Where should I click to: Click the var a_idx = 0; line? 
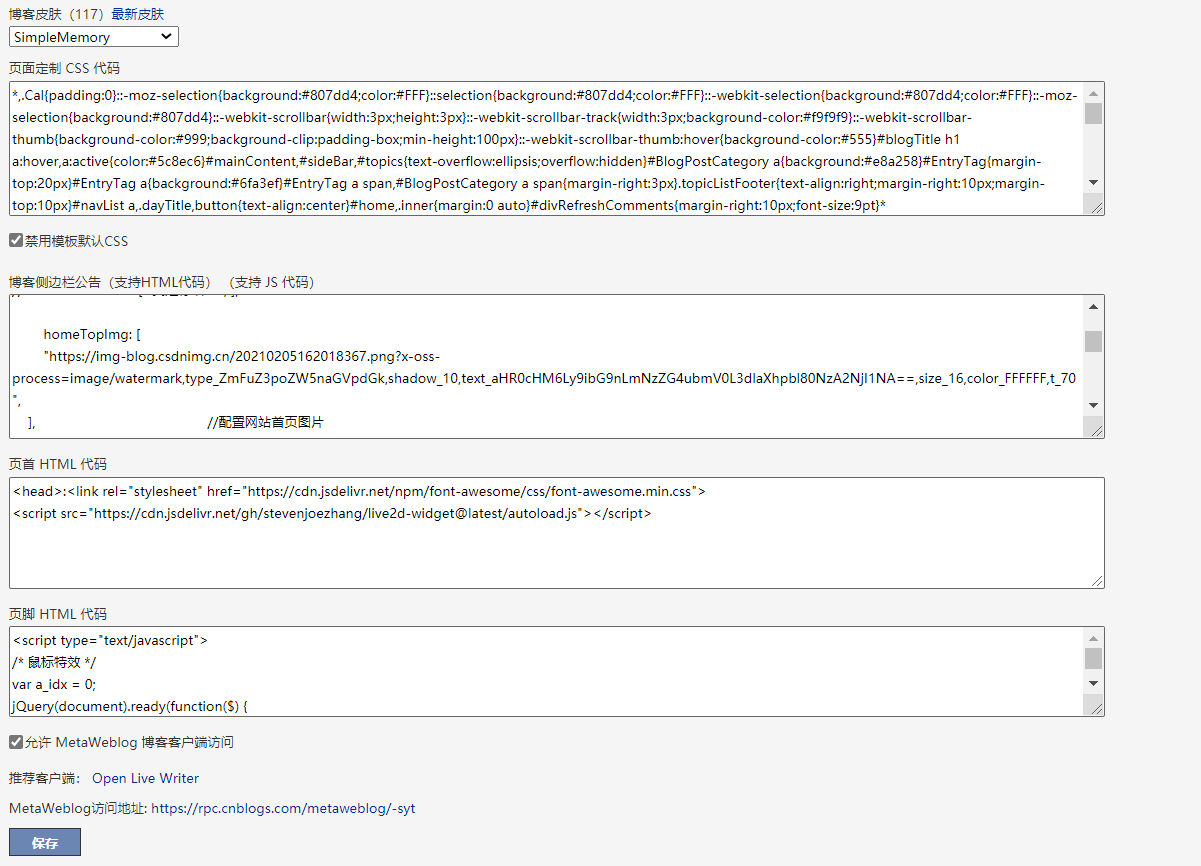pyautogui.click(x=54, y=684)
